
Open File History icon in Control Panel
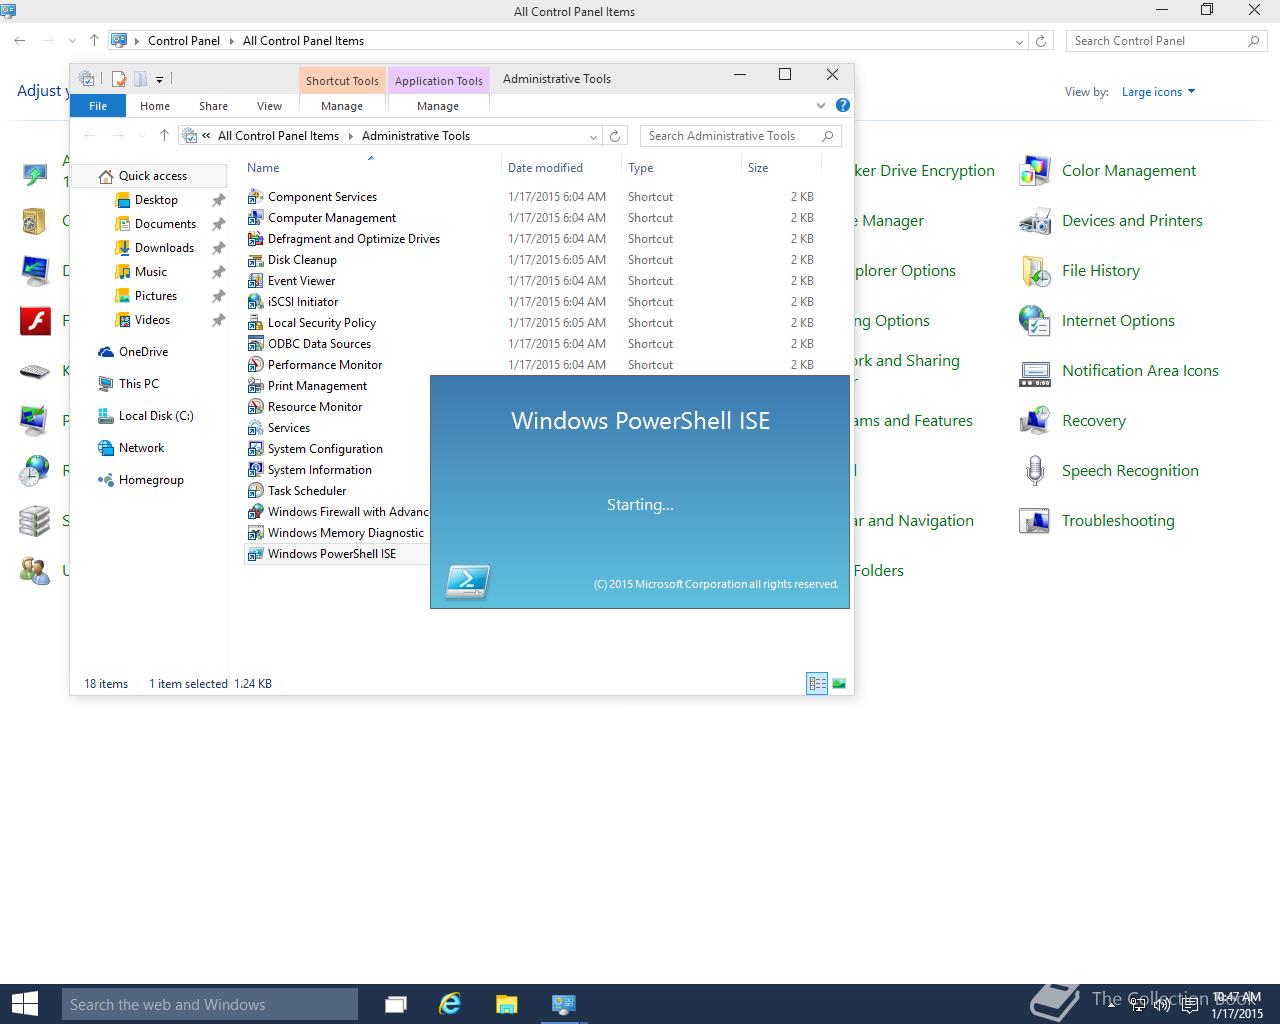(x=1035, y=271)
